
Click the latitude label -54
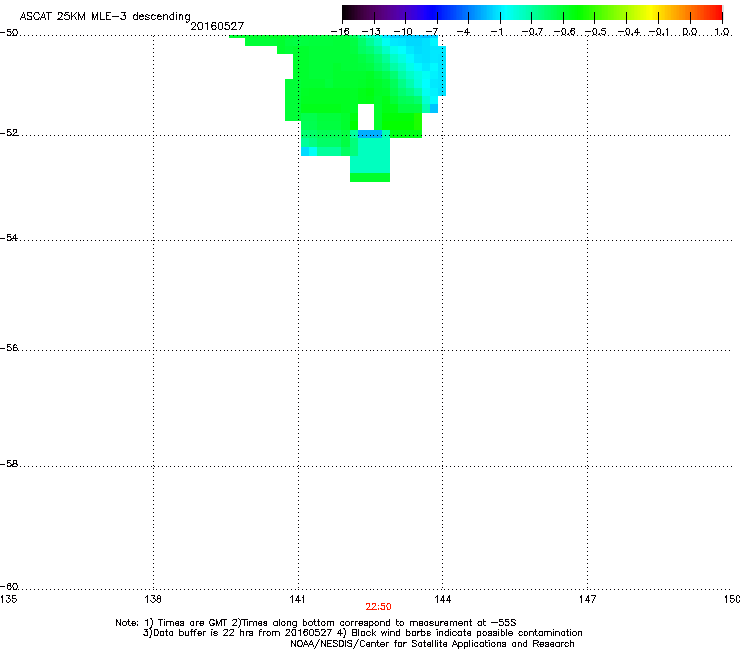point(9,238)
